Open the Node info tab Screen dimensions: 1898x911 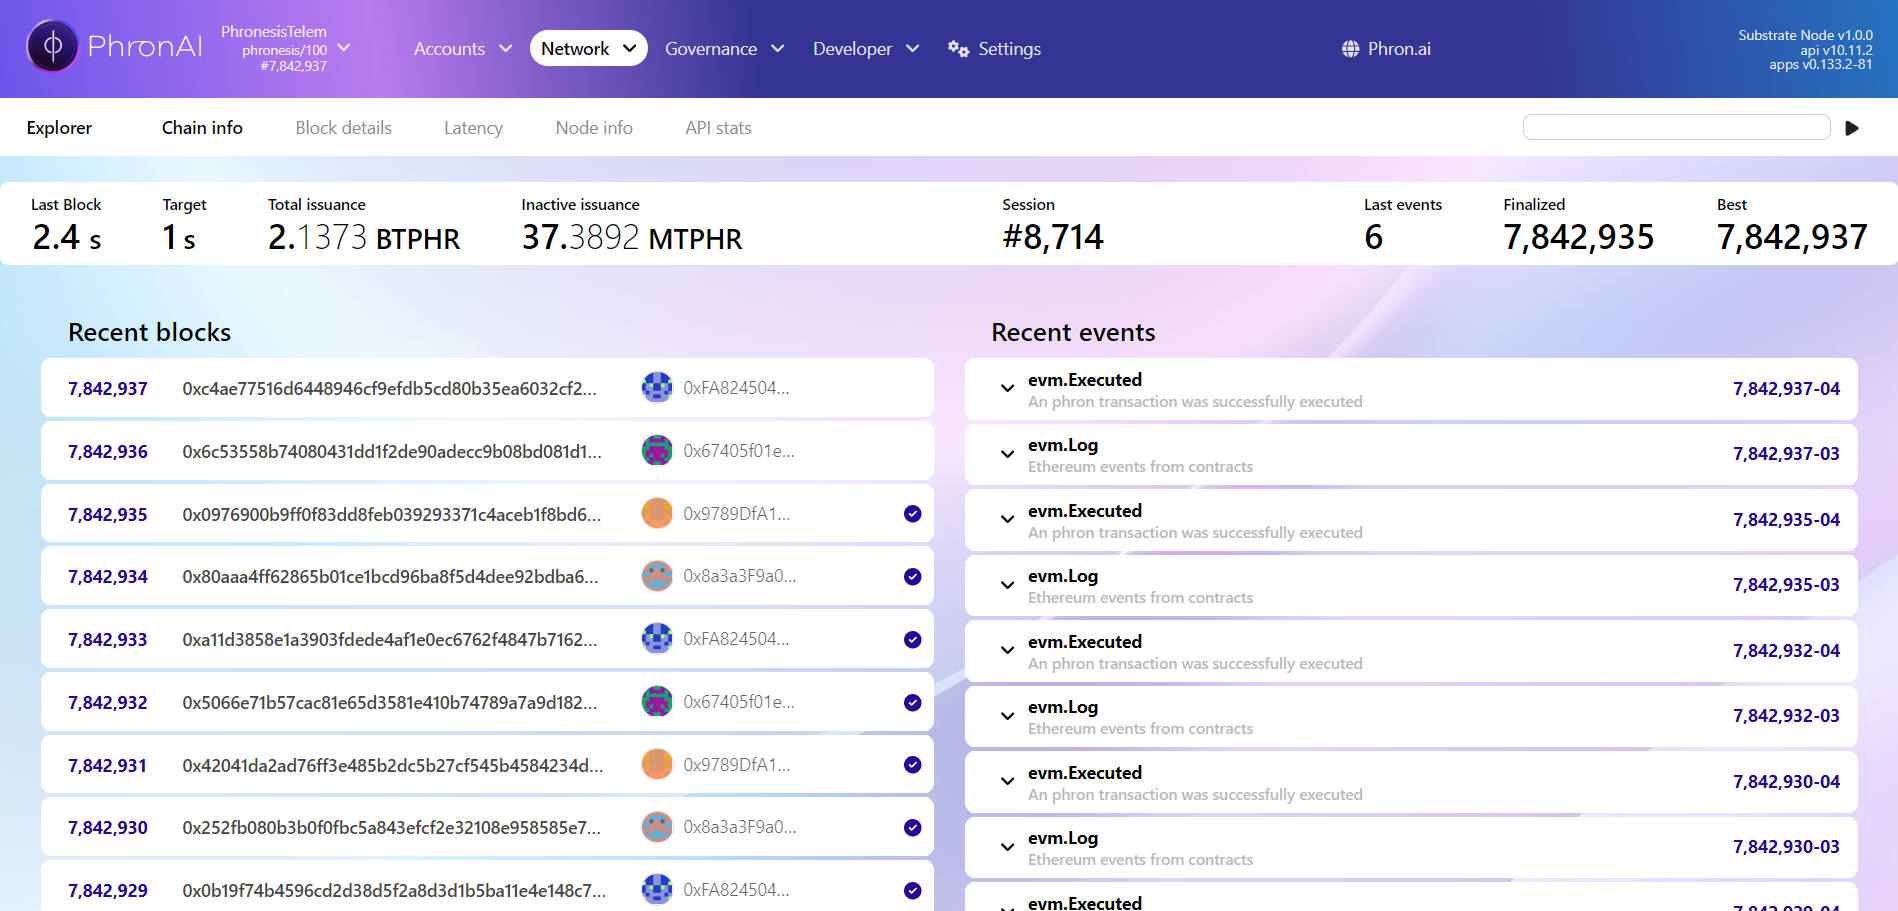(593, 128)
